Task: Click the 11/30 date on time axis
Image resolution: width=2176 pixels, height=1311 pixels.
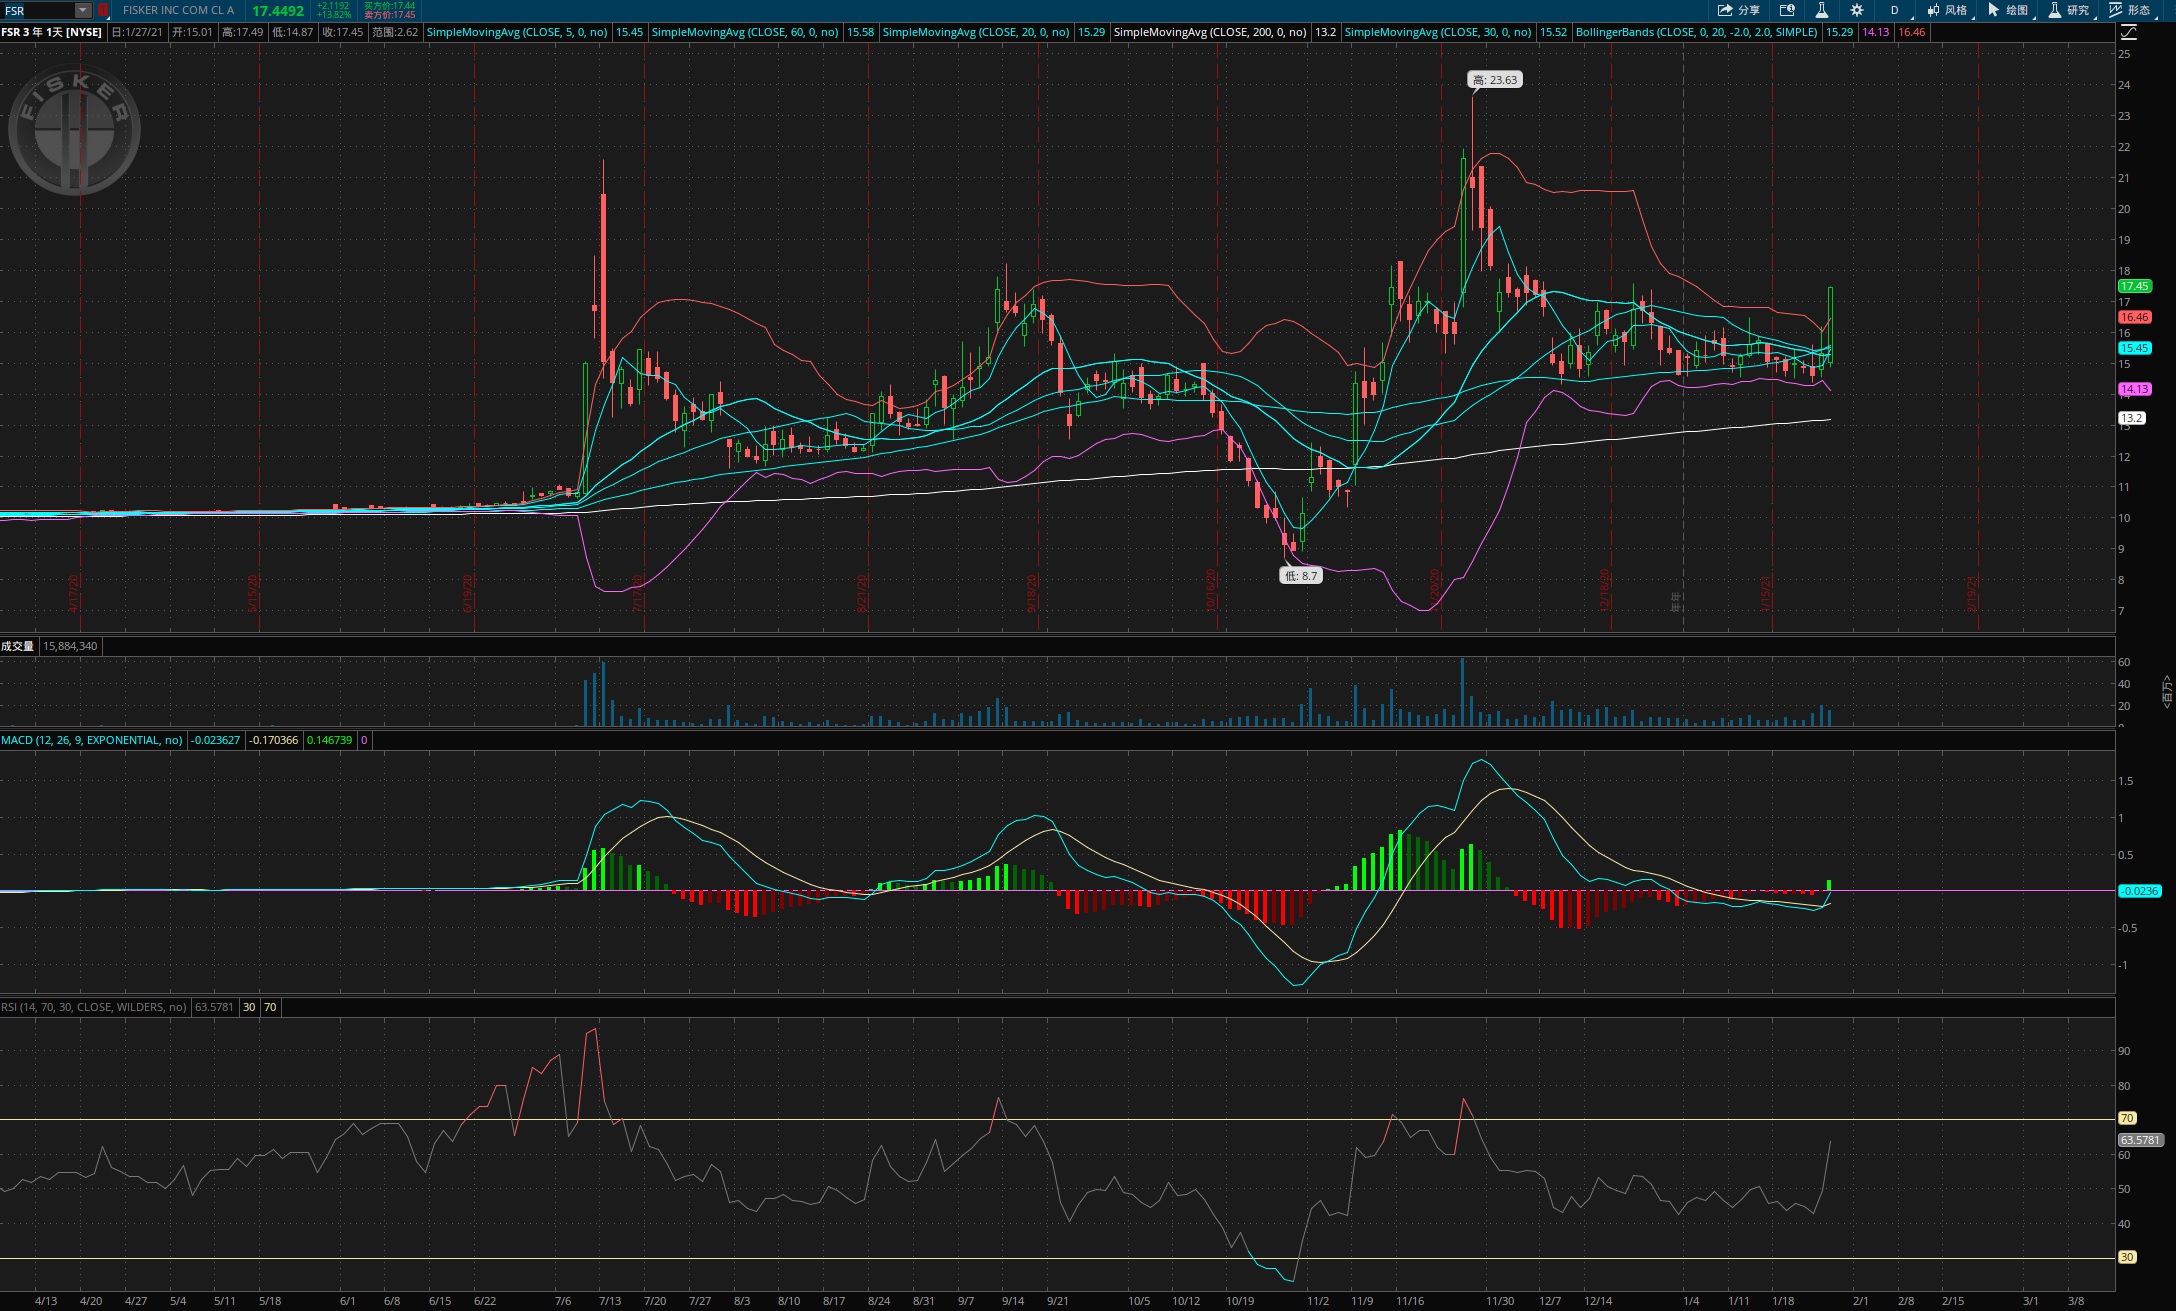Action: pos(1500,1301)
